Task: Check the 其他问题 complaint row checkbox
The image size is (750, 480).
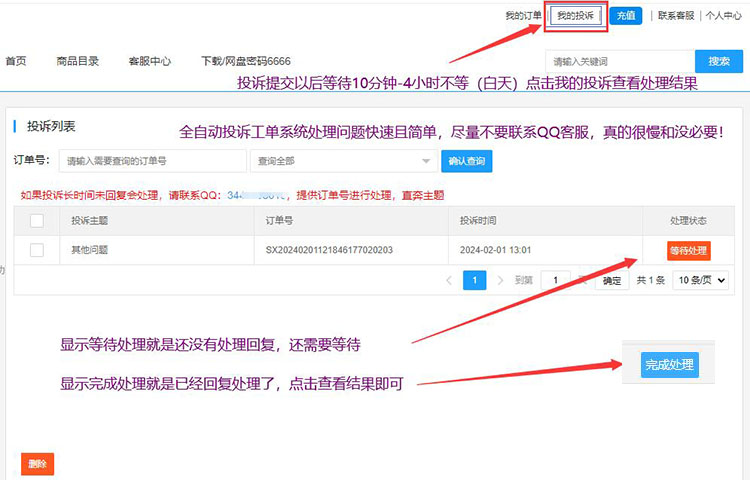Action: click(37, 250)
